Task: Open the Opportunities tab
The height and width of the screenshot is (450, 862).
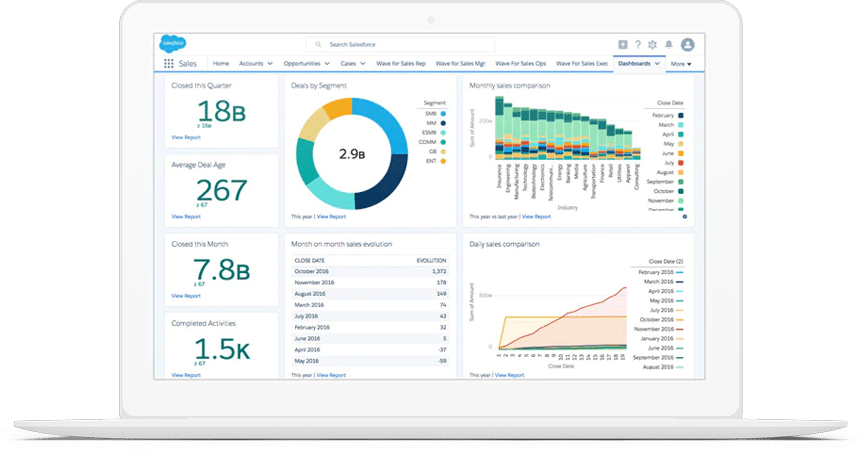Action: pyautogui.click(x=302, y=64)
